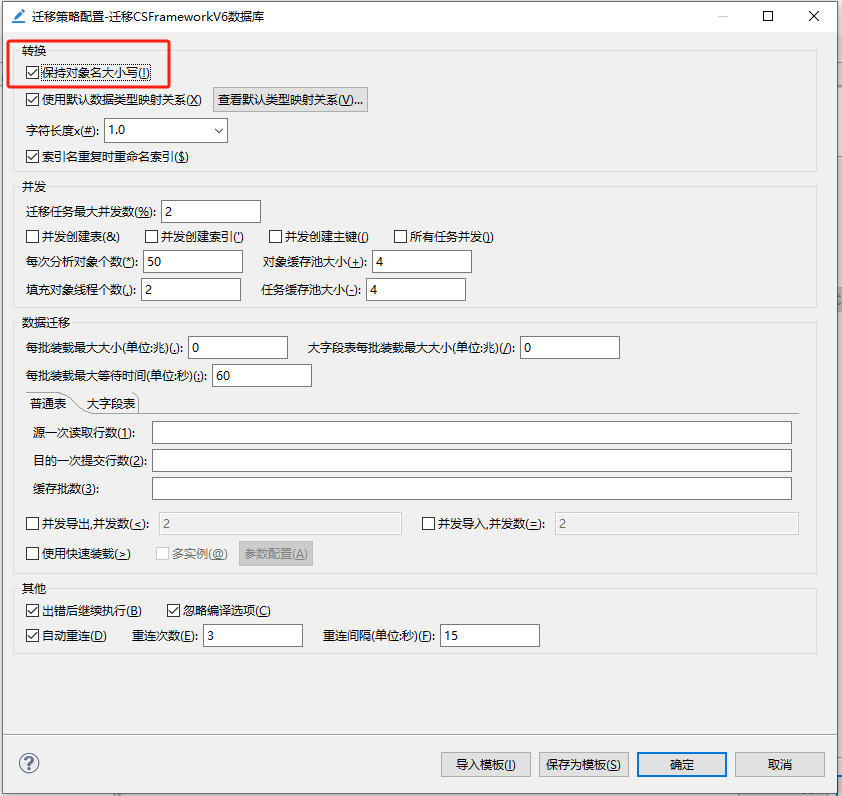842x796 pixels.
Task: Click the 源一次读取行数 input field
Action: pyautogui.click(x=472, y=432)
